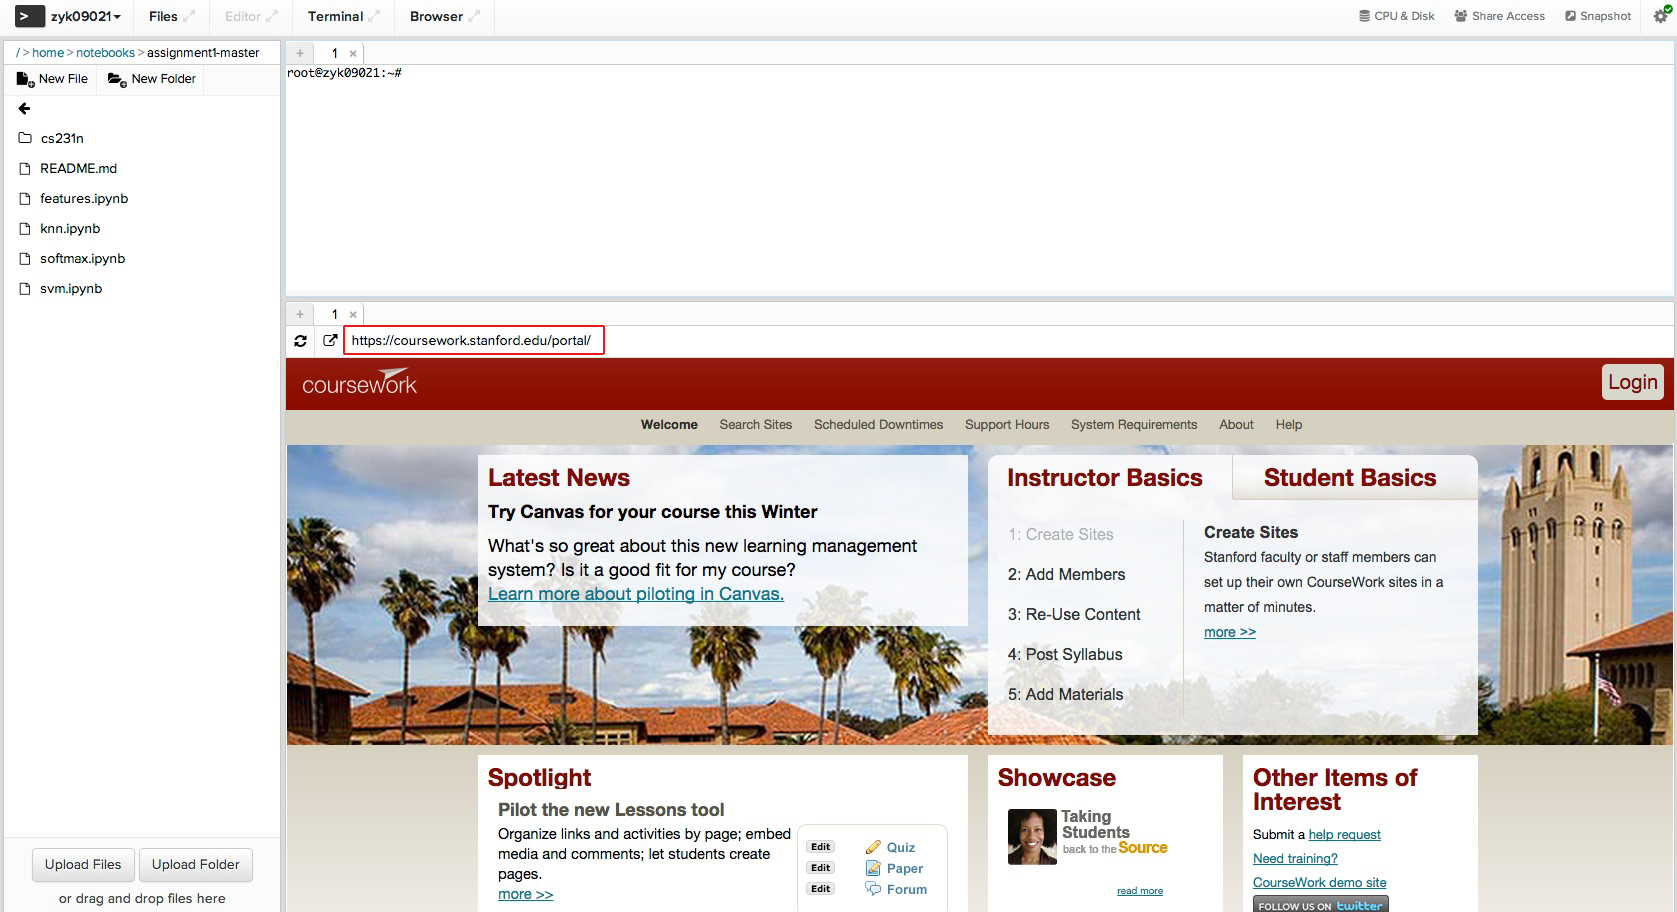This screenshot has width=1677, height=912.
Task: Go back with the left arrow icon
Action: pyautogui.click(x=25, y=108)
